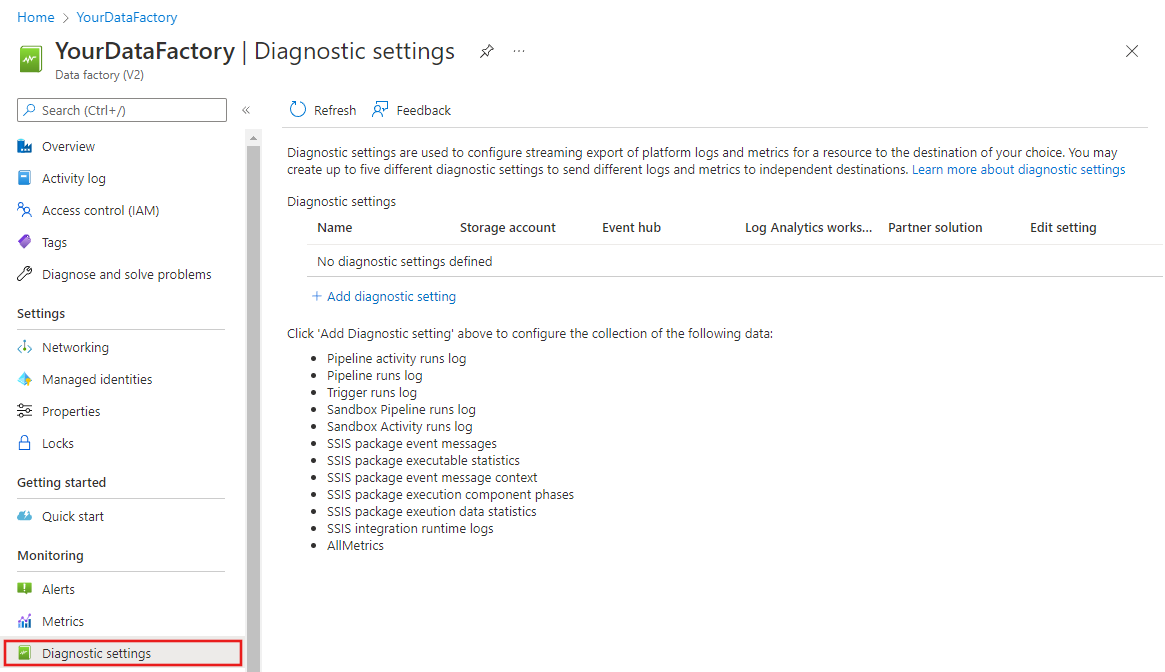1165x672 pixels.
Task: Navigate to Home breadcrumb
Action: tap(36, 18)
